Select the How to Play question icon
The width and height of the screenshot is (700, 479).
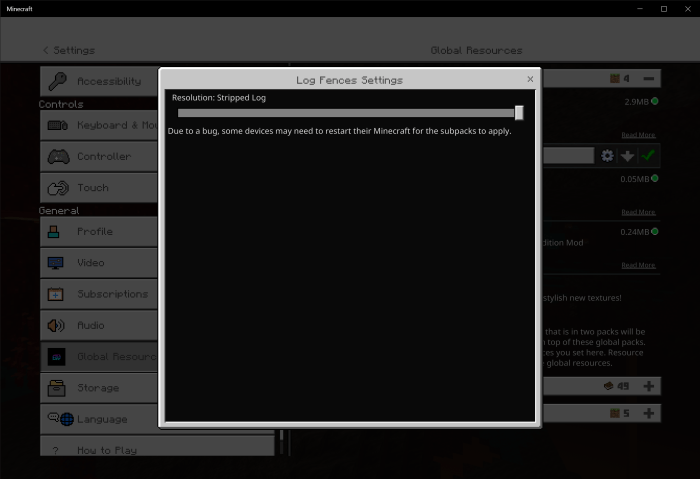click(x=55, y=450)
